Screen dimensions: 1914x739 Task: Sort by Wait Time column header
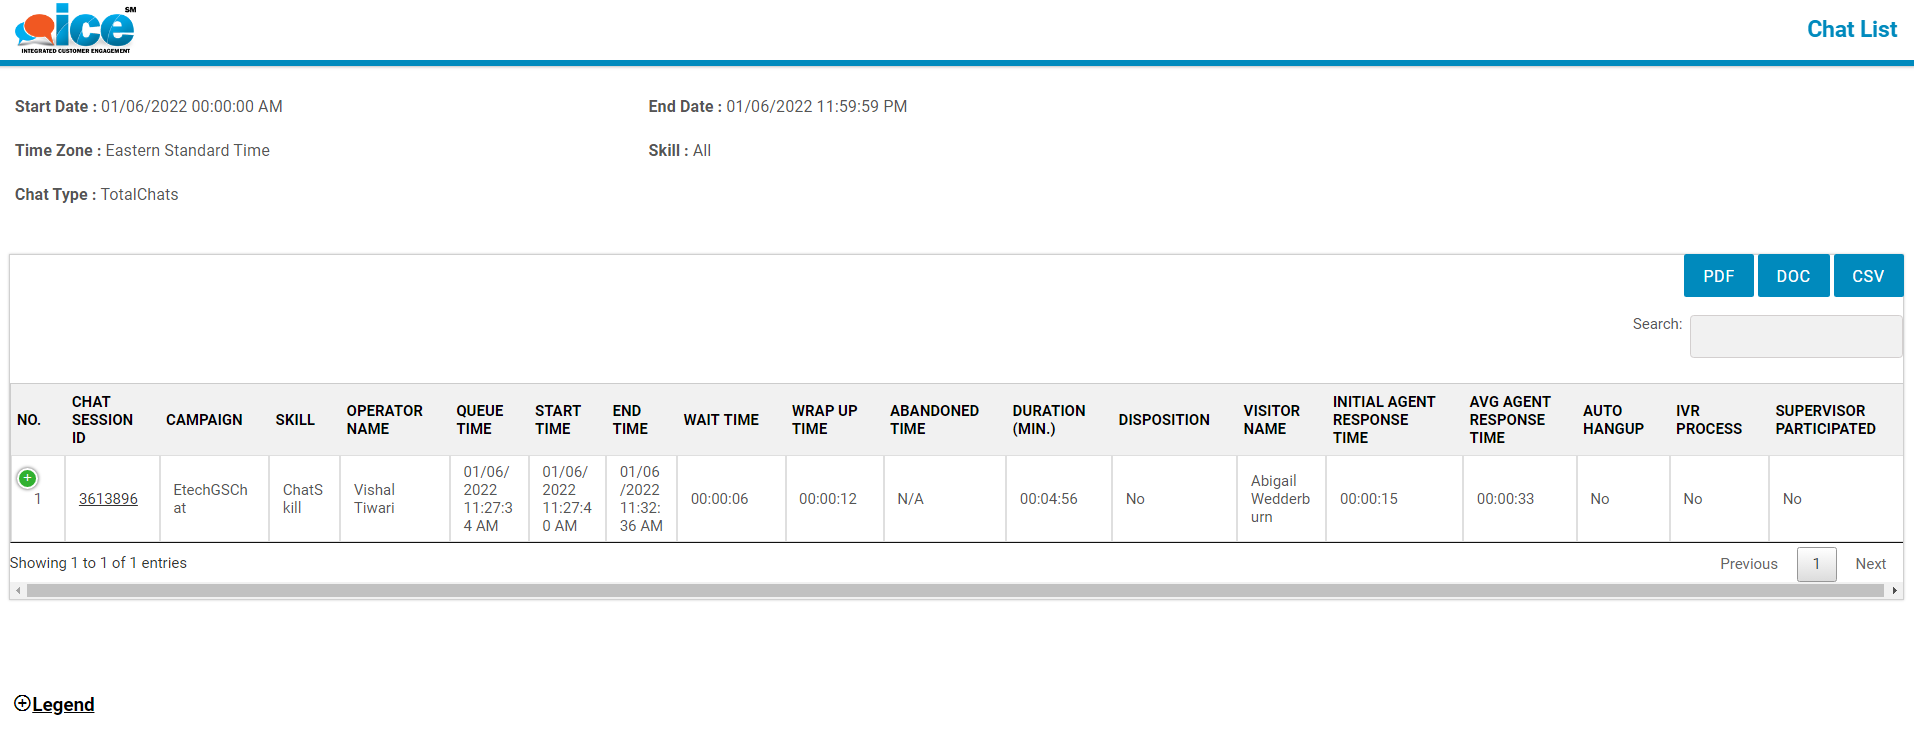[x=721, y=420]
